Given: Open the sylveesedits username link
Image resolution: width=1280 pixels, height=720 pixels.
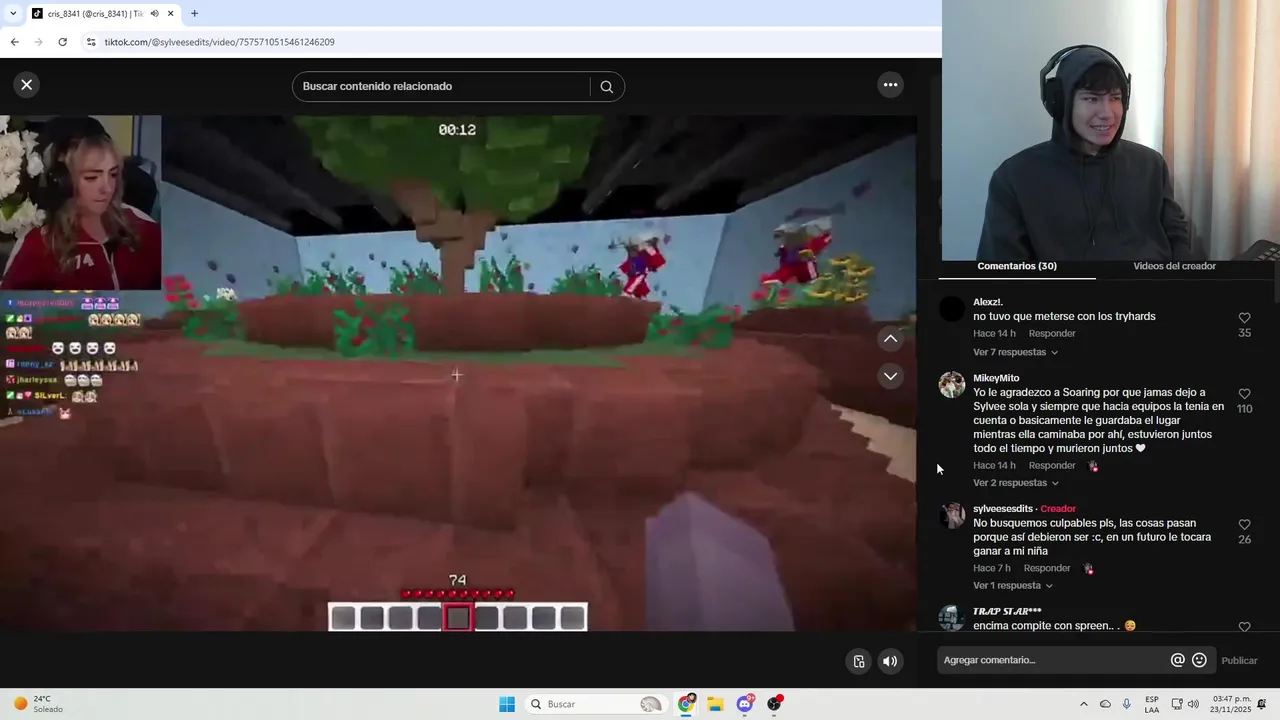Looking at the screenshot, I should click(x=1003, y=509).
